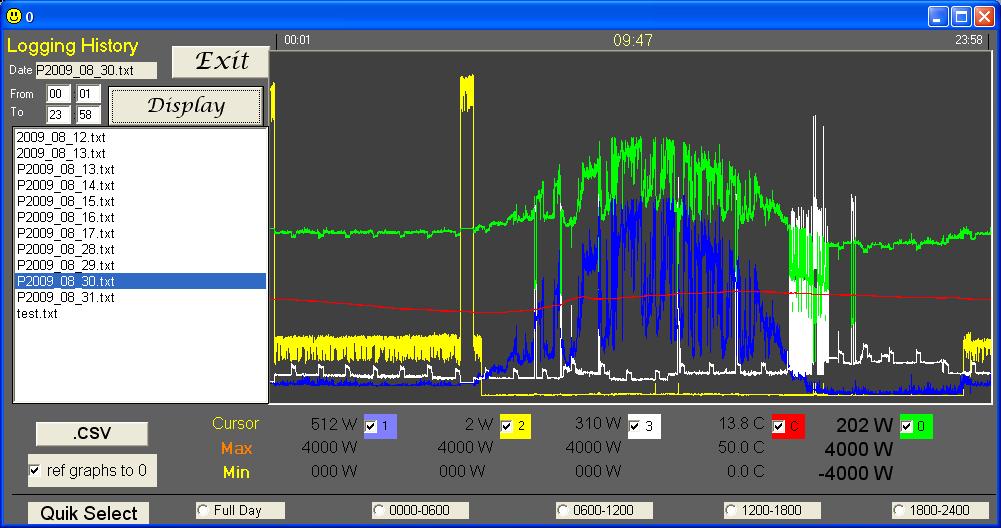This screenshot has width=1001, height=528.
Task: Toggle the red temperature C checkbox
Action: (779, 426)
